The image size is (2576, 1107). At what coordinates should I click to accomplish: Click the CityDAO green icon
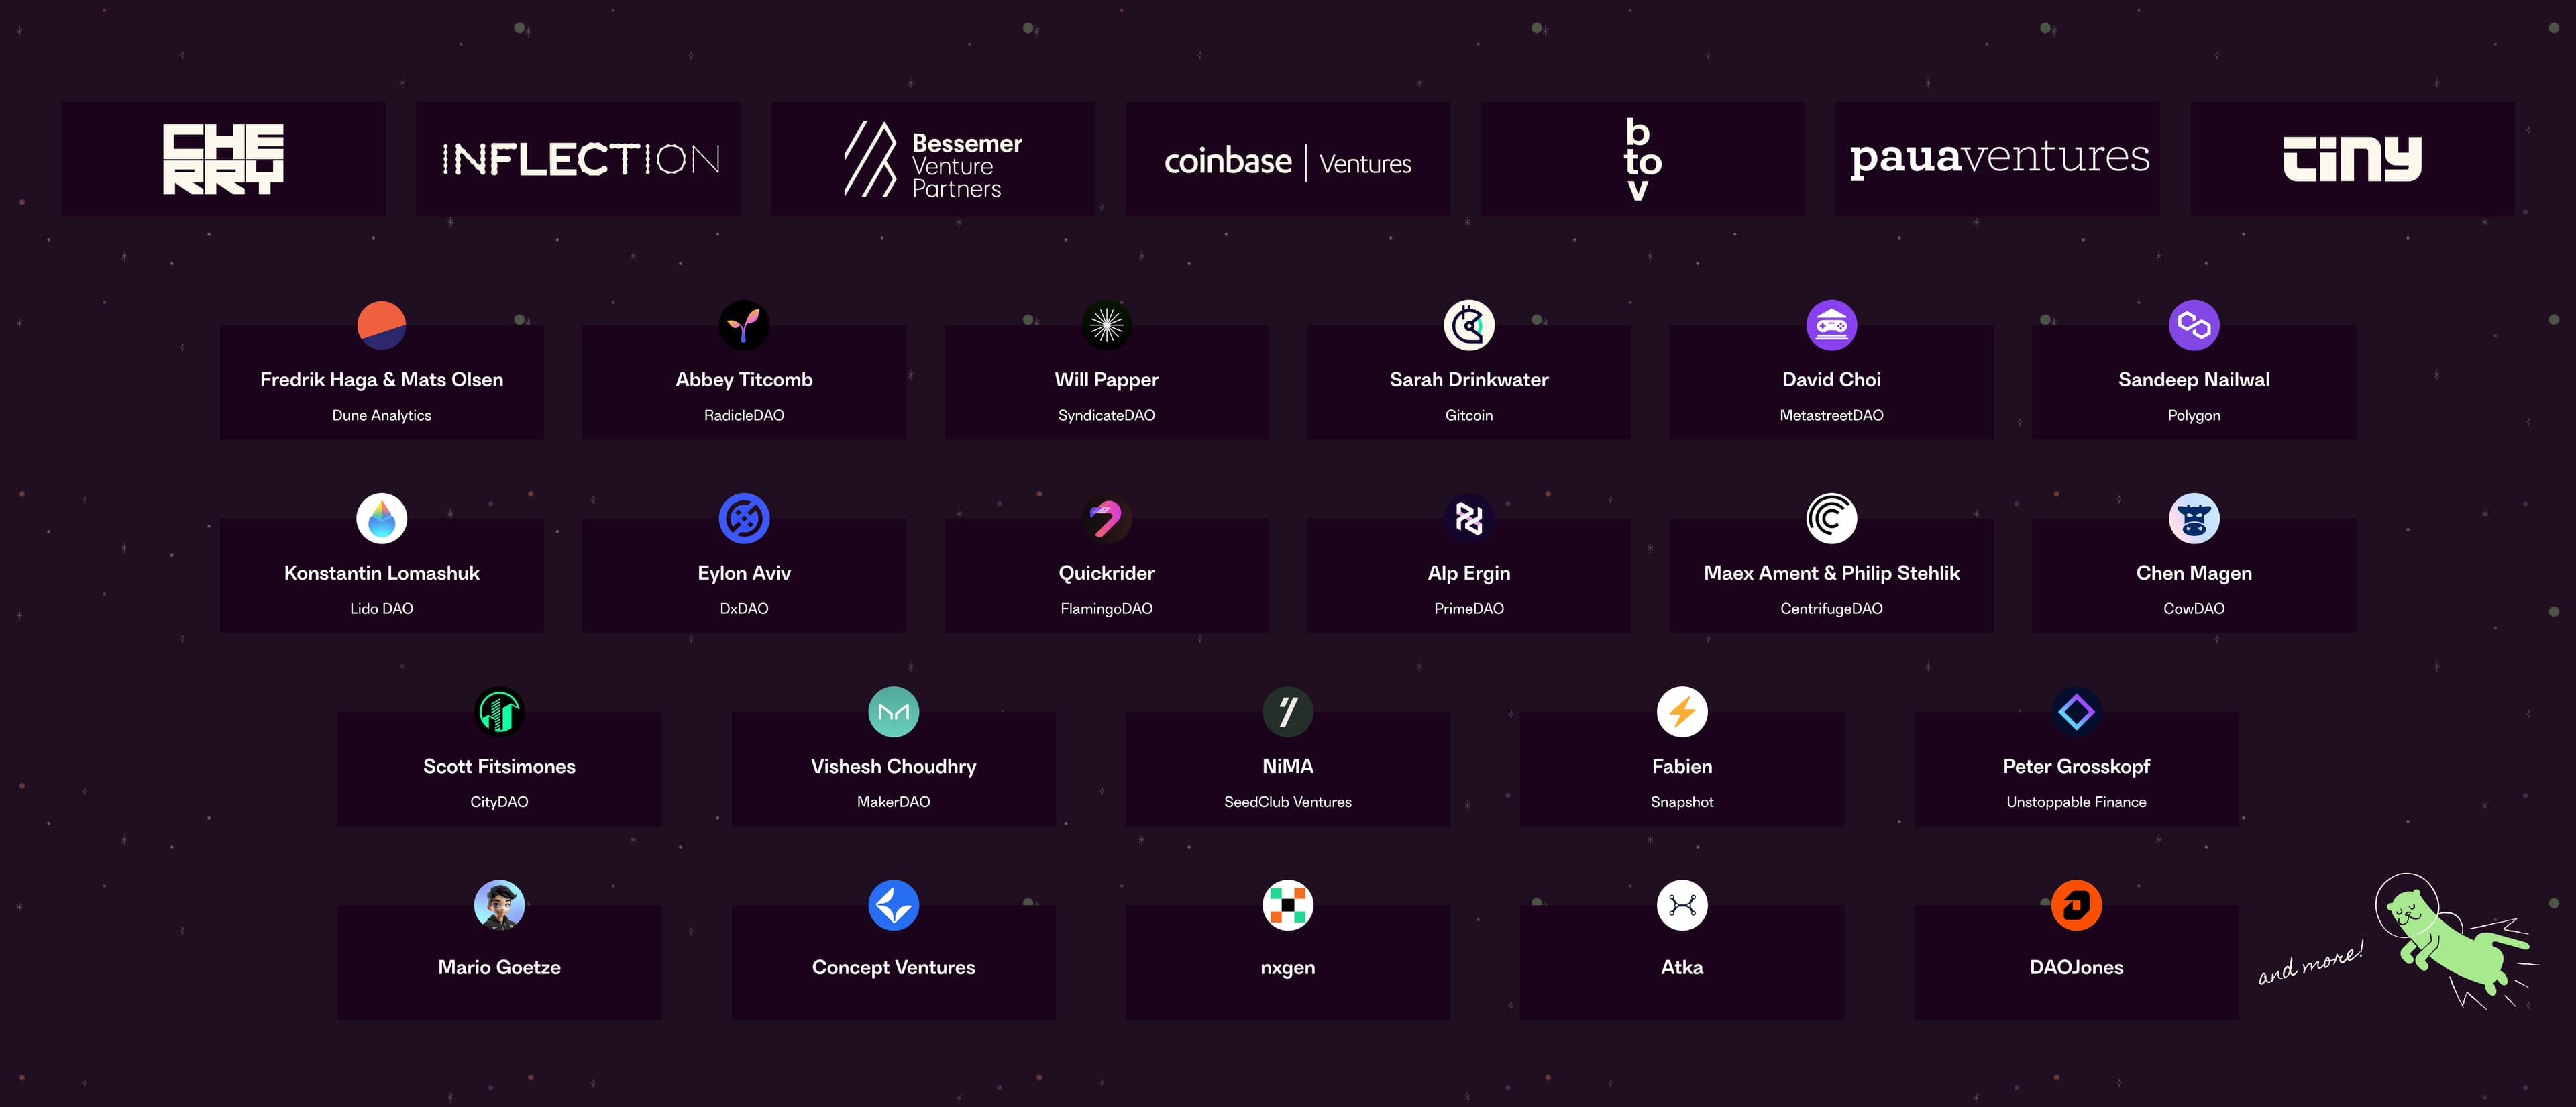(x=499, y=712)
